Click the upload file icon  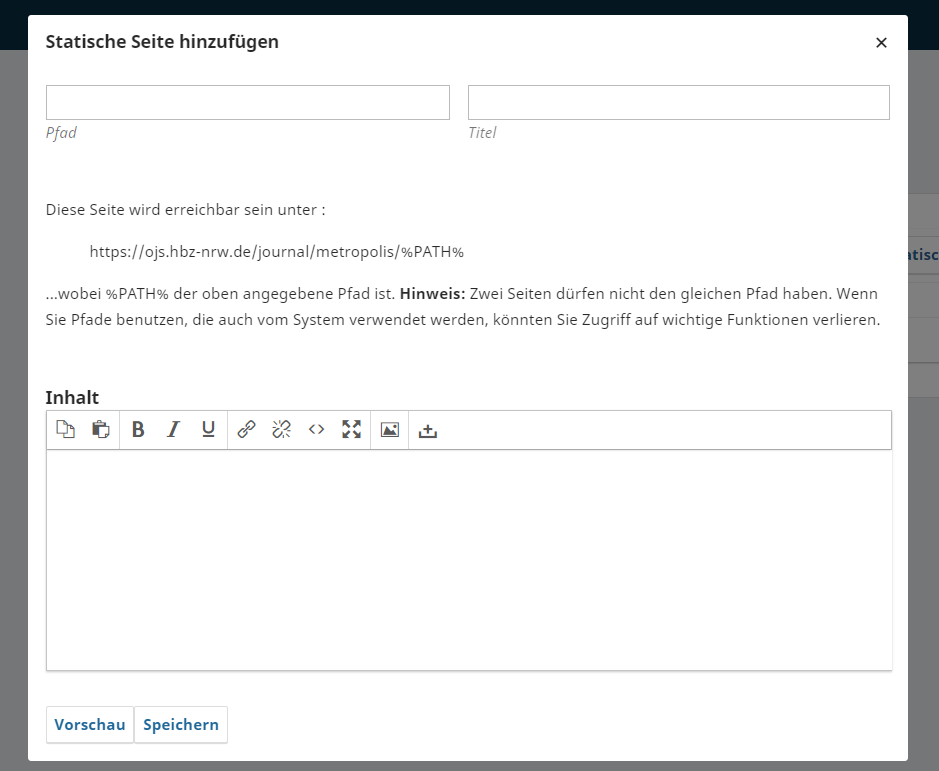[428, 430]
